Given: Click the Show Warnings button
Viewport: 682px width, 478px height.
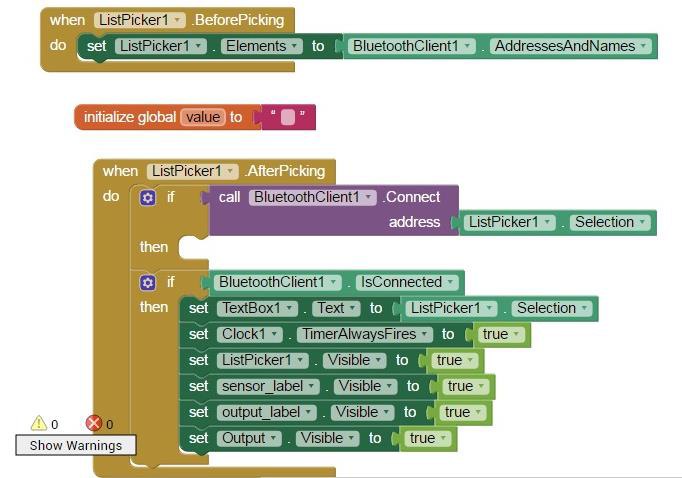Looking at the screenshot, I should (75, 446).
